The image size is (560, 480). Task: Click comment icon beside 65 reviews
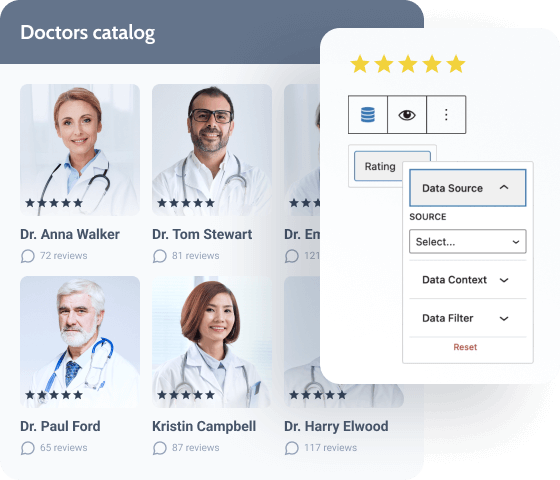click(x=28, y=448)
